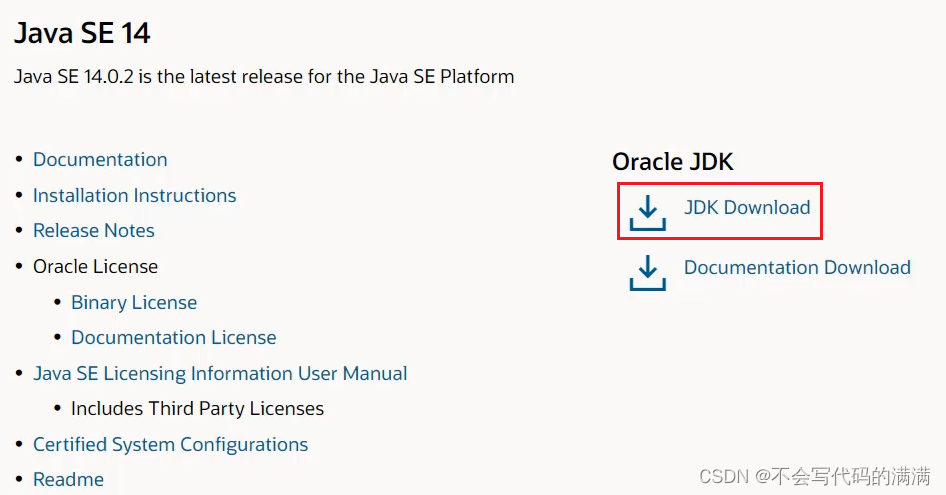This screenshot has width=946, height=495.
Task: View the Release Notes link
Action: pyautogui.click(x=94, y=231)
